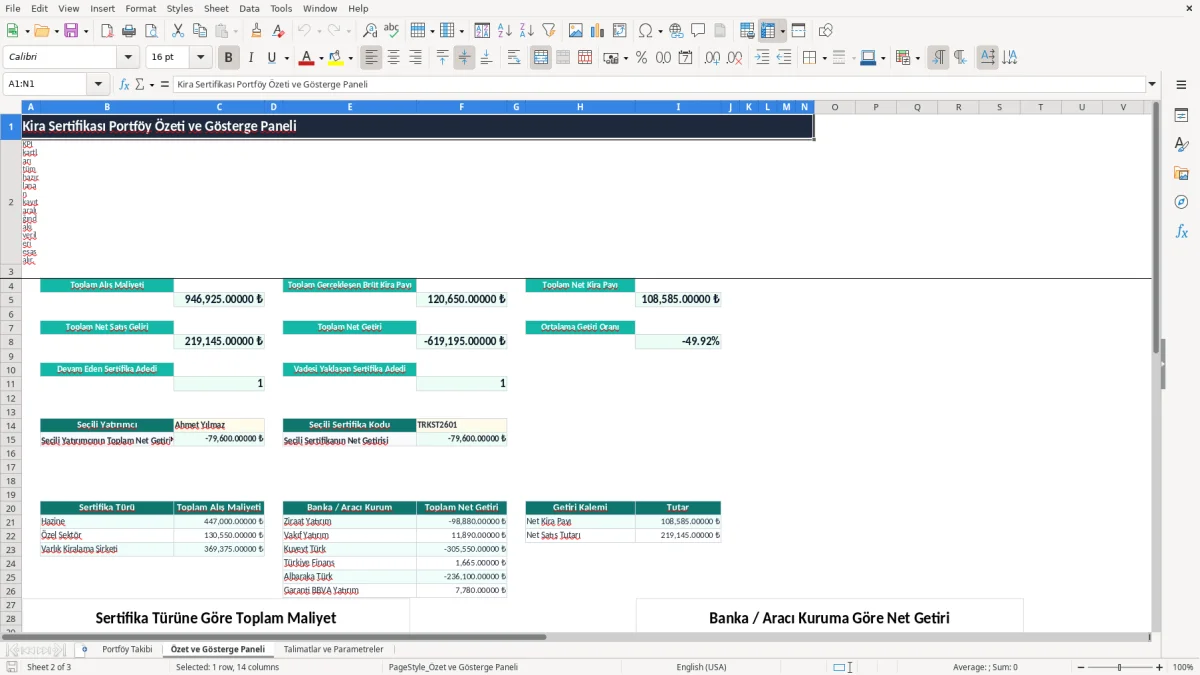Viewport: 1200px width, 675px height.
Task: Insert a comment
Action: (698, 31)
